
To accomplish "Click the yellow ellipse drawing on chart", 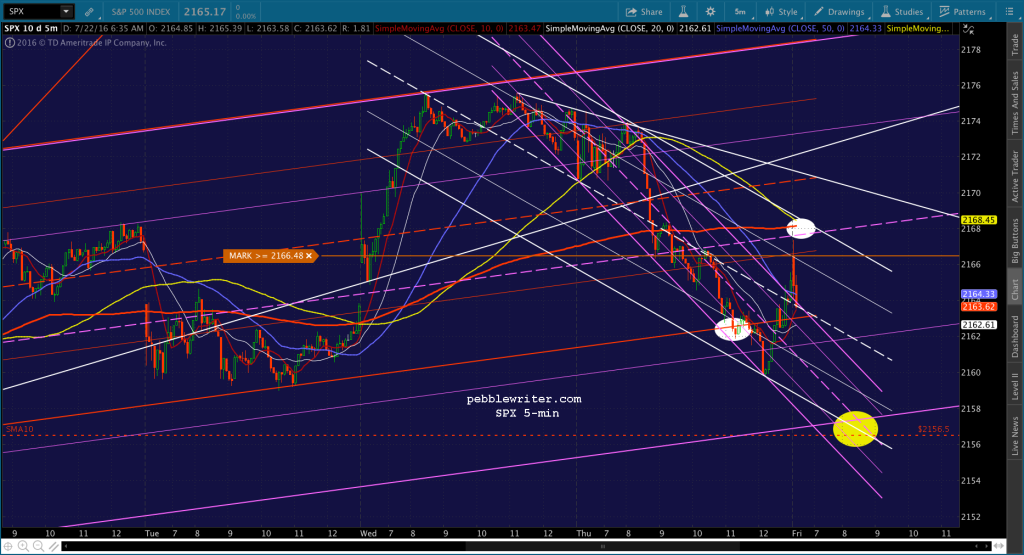I will click(856, 429).
